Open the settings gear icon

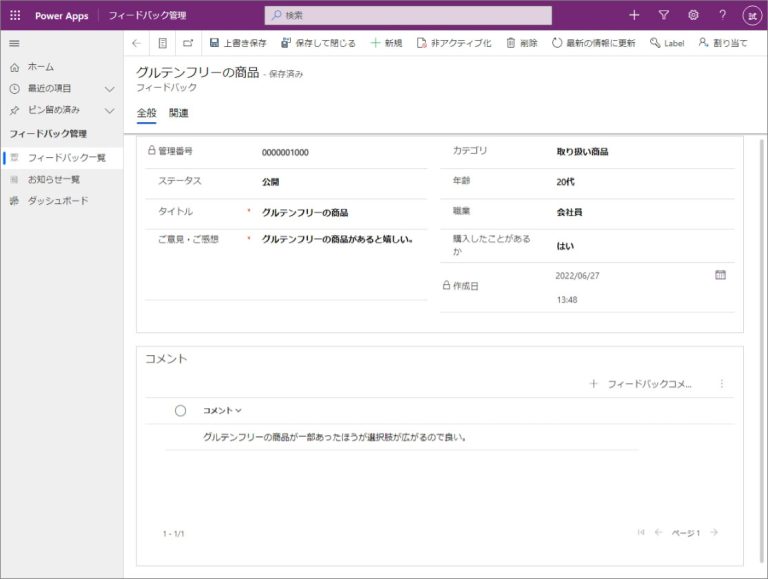(693, 15)
